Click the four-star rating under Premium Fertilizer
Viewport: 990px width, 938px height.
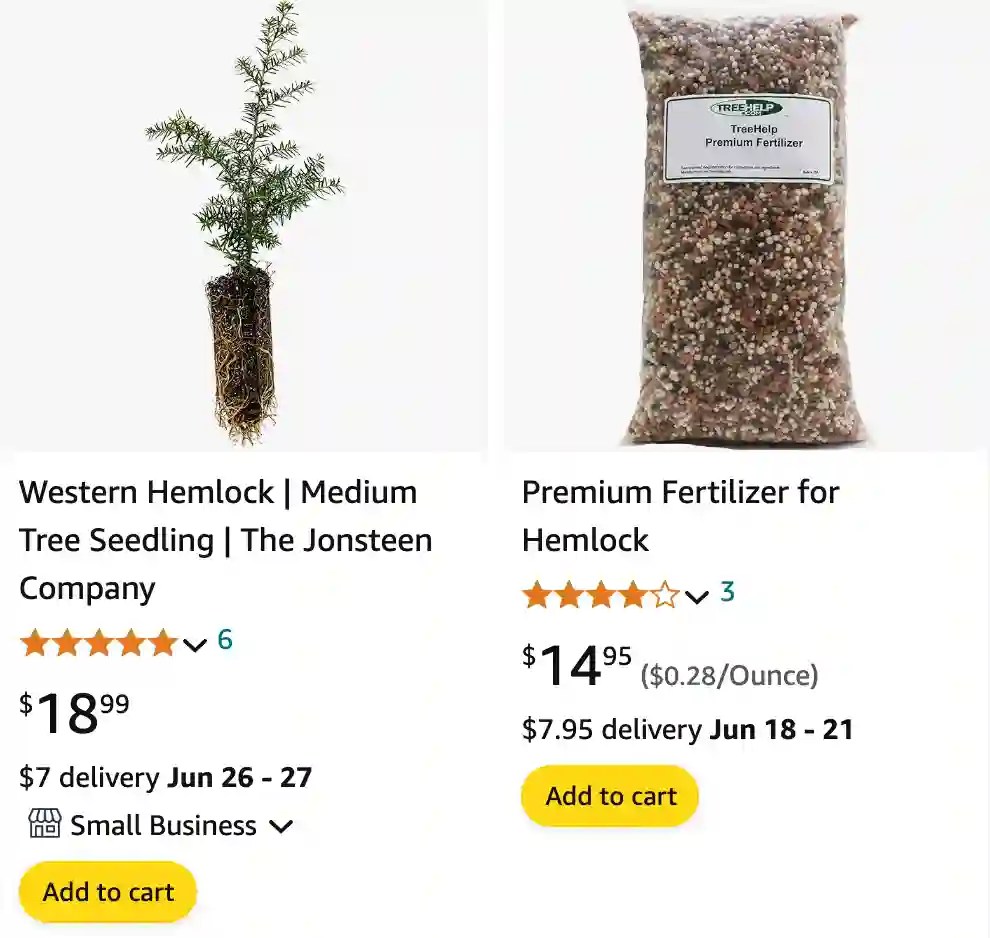[x=599, y=594]
